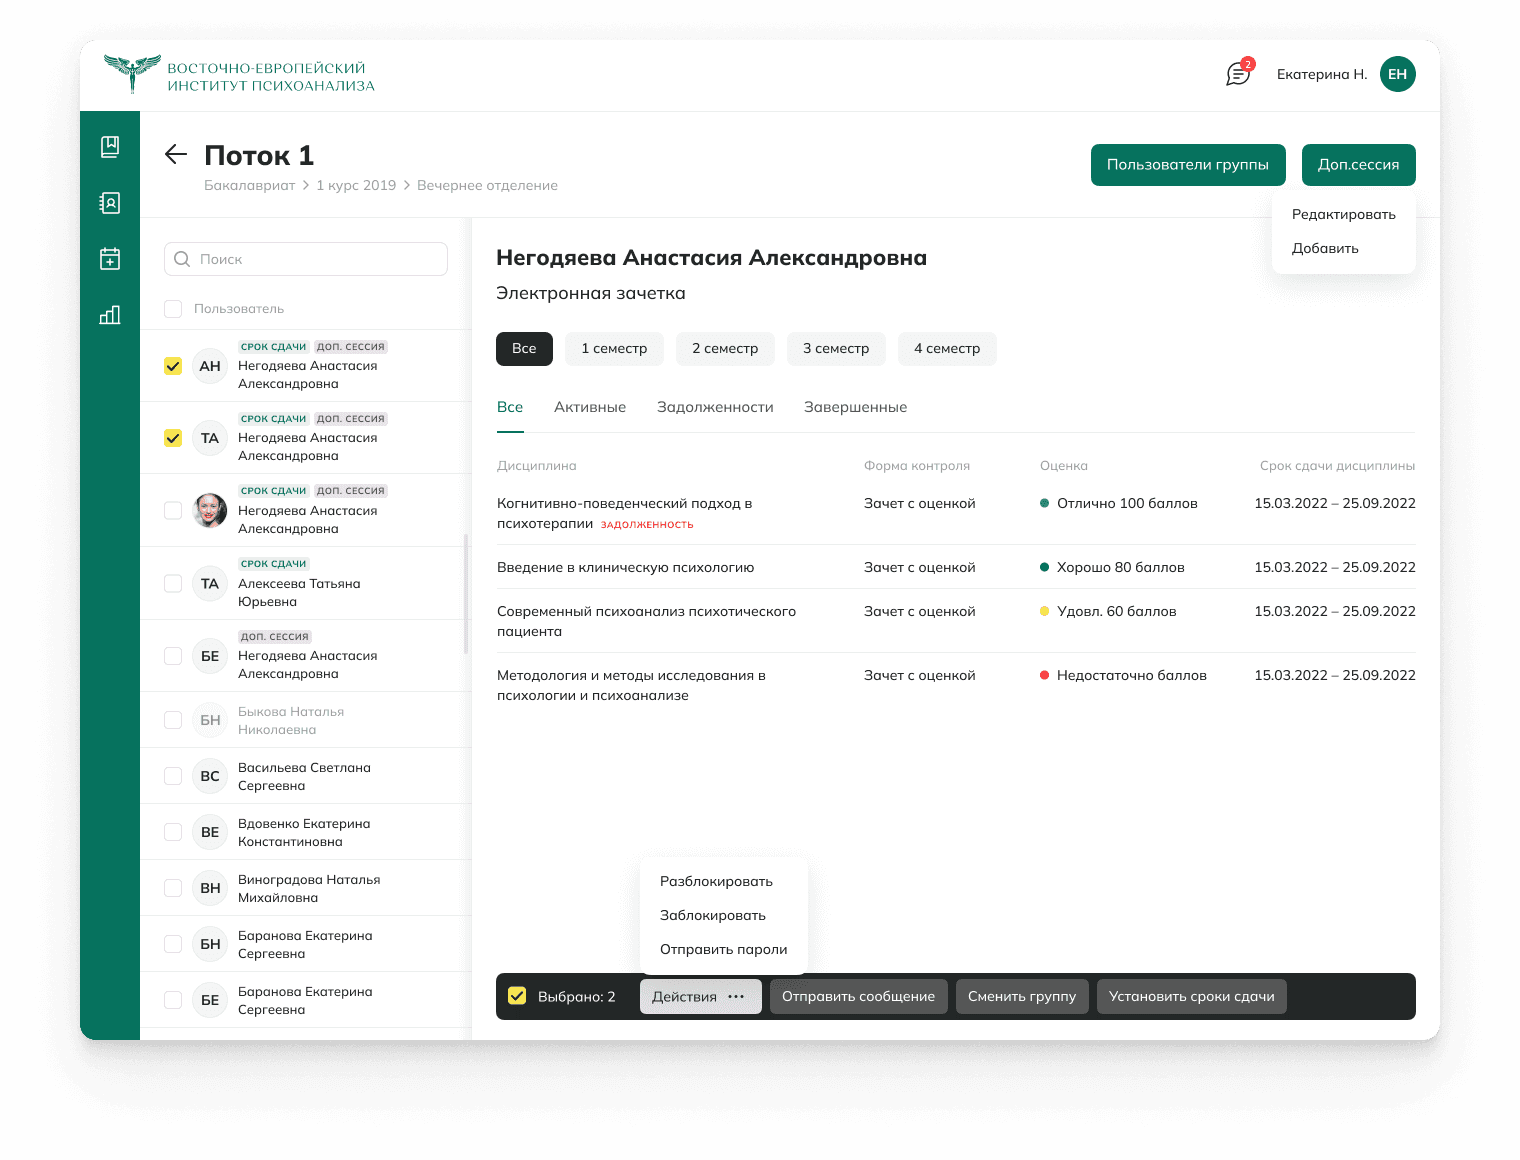Click the institute logo in header

click(240, 75)
